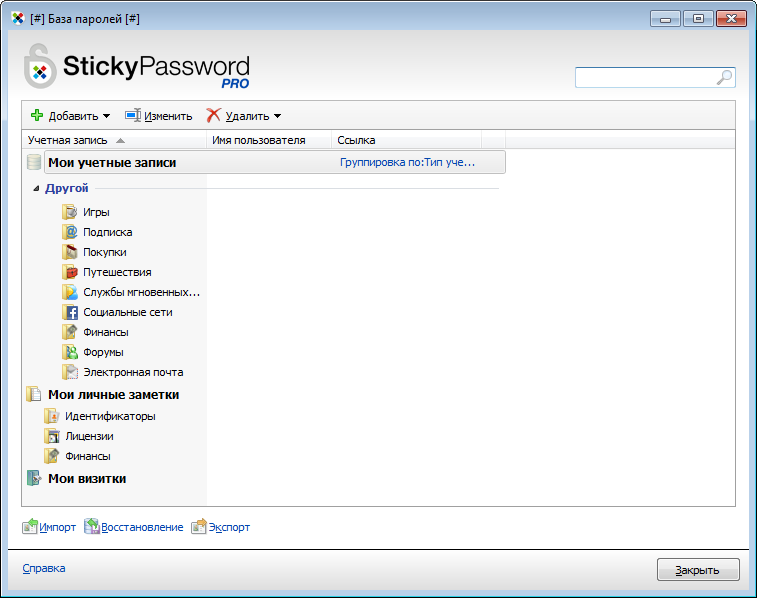
Task: Select the Мои личные заметки heading
Action: click(113, 394)
